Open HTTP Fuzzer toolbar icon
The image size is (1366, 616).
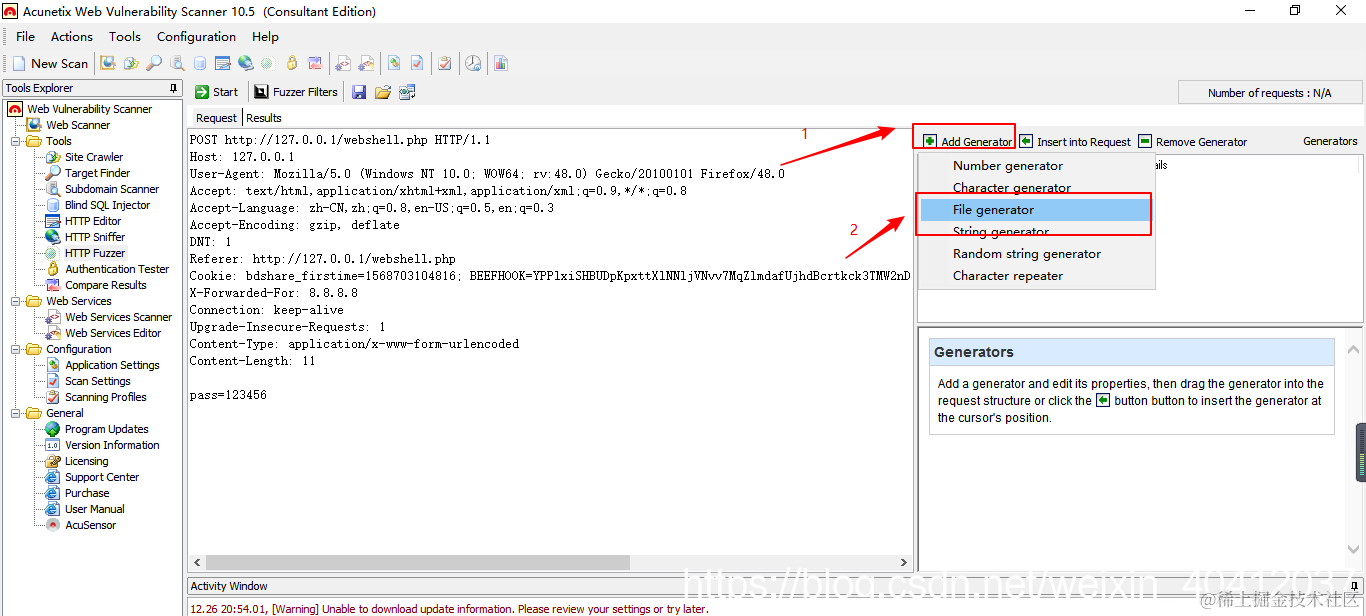(268, 63)
